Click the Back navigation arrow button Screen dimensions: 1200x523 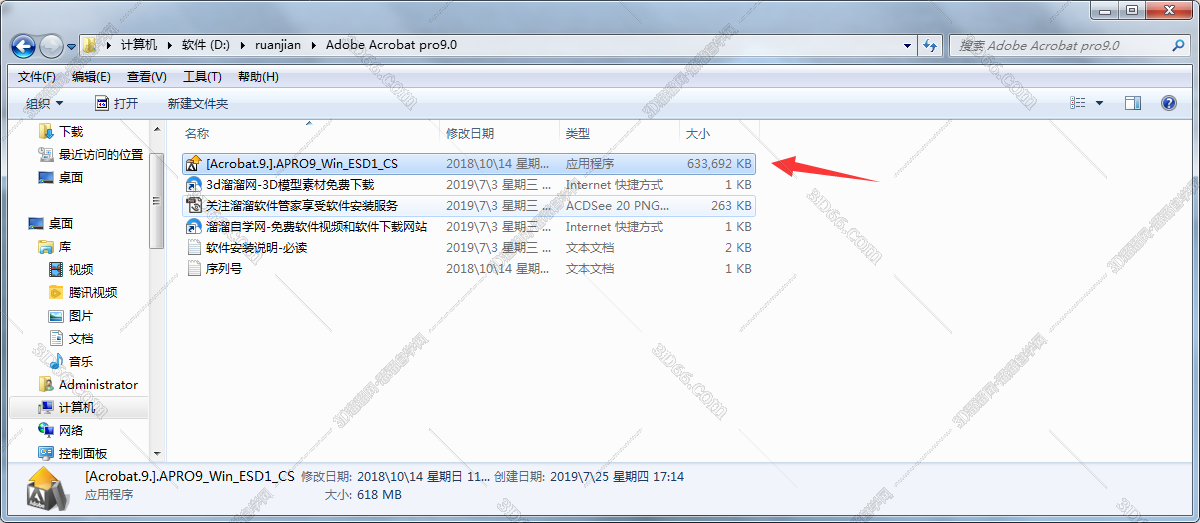[24, 46]
